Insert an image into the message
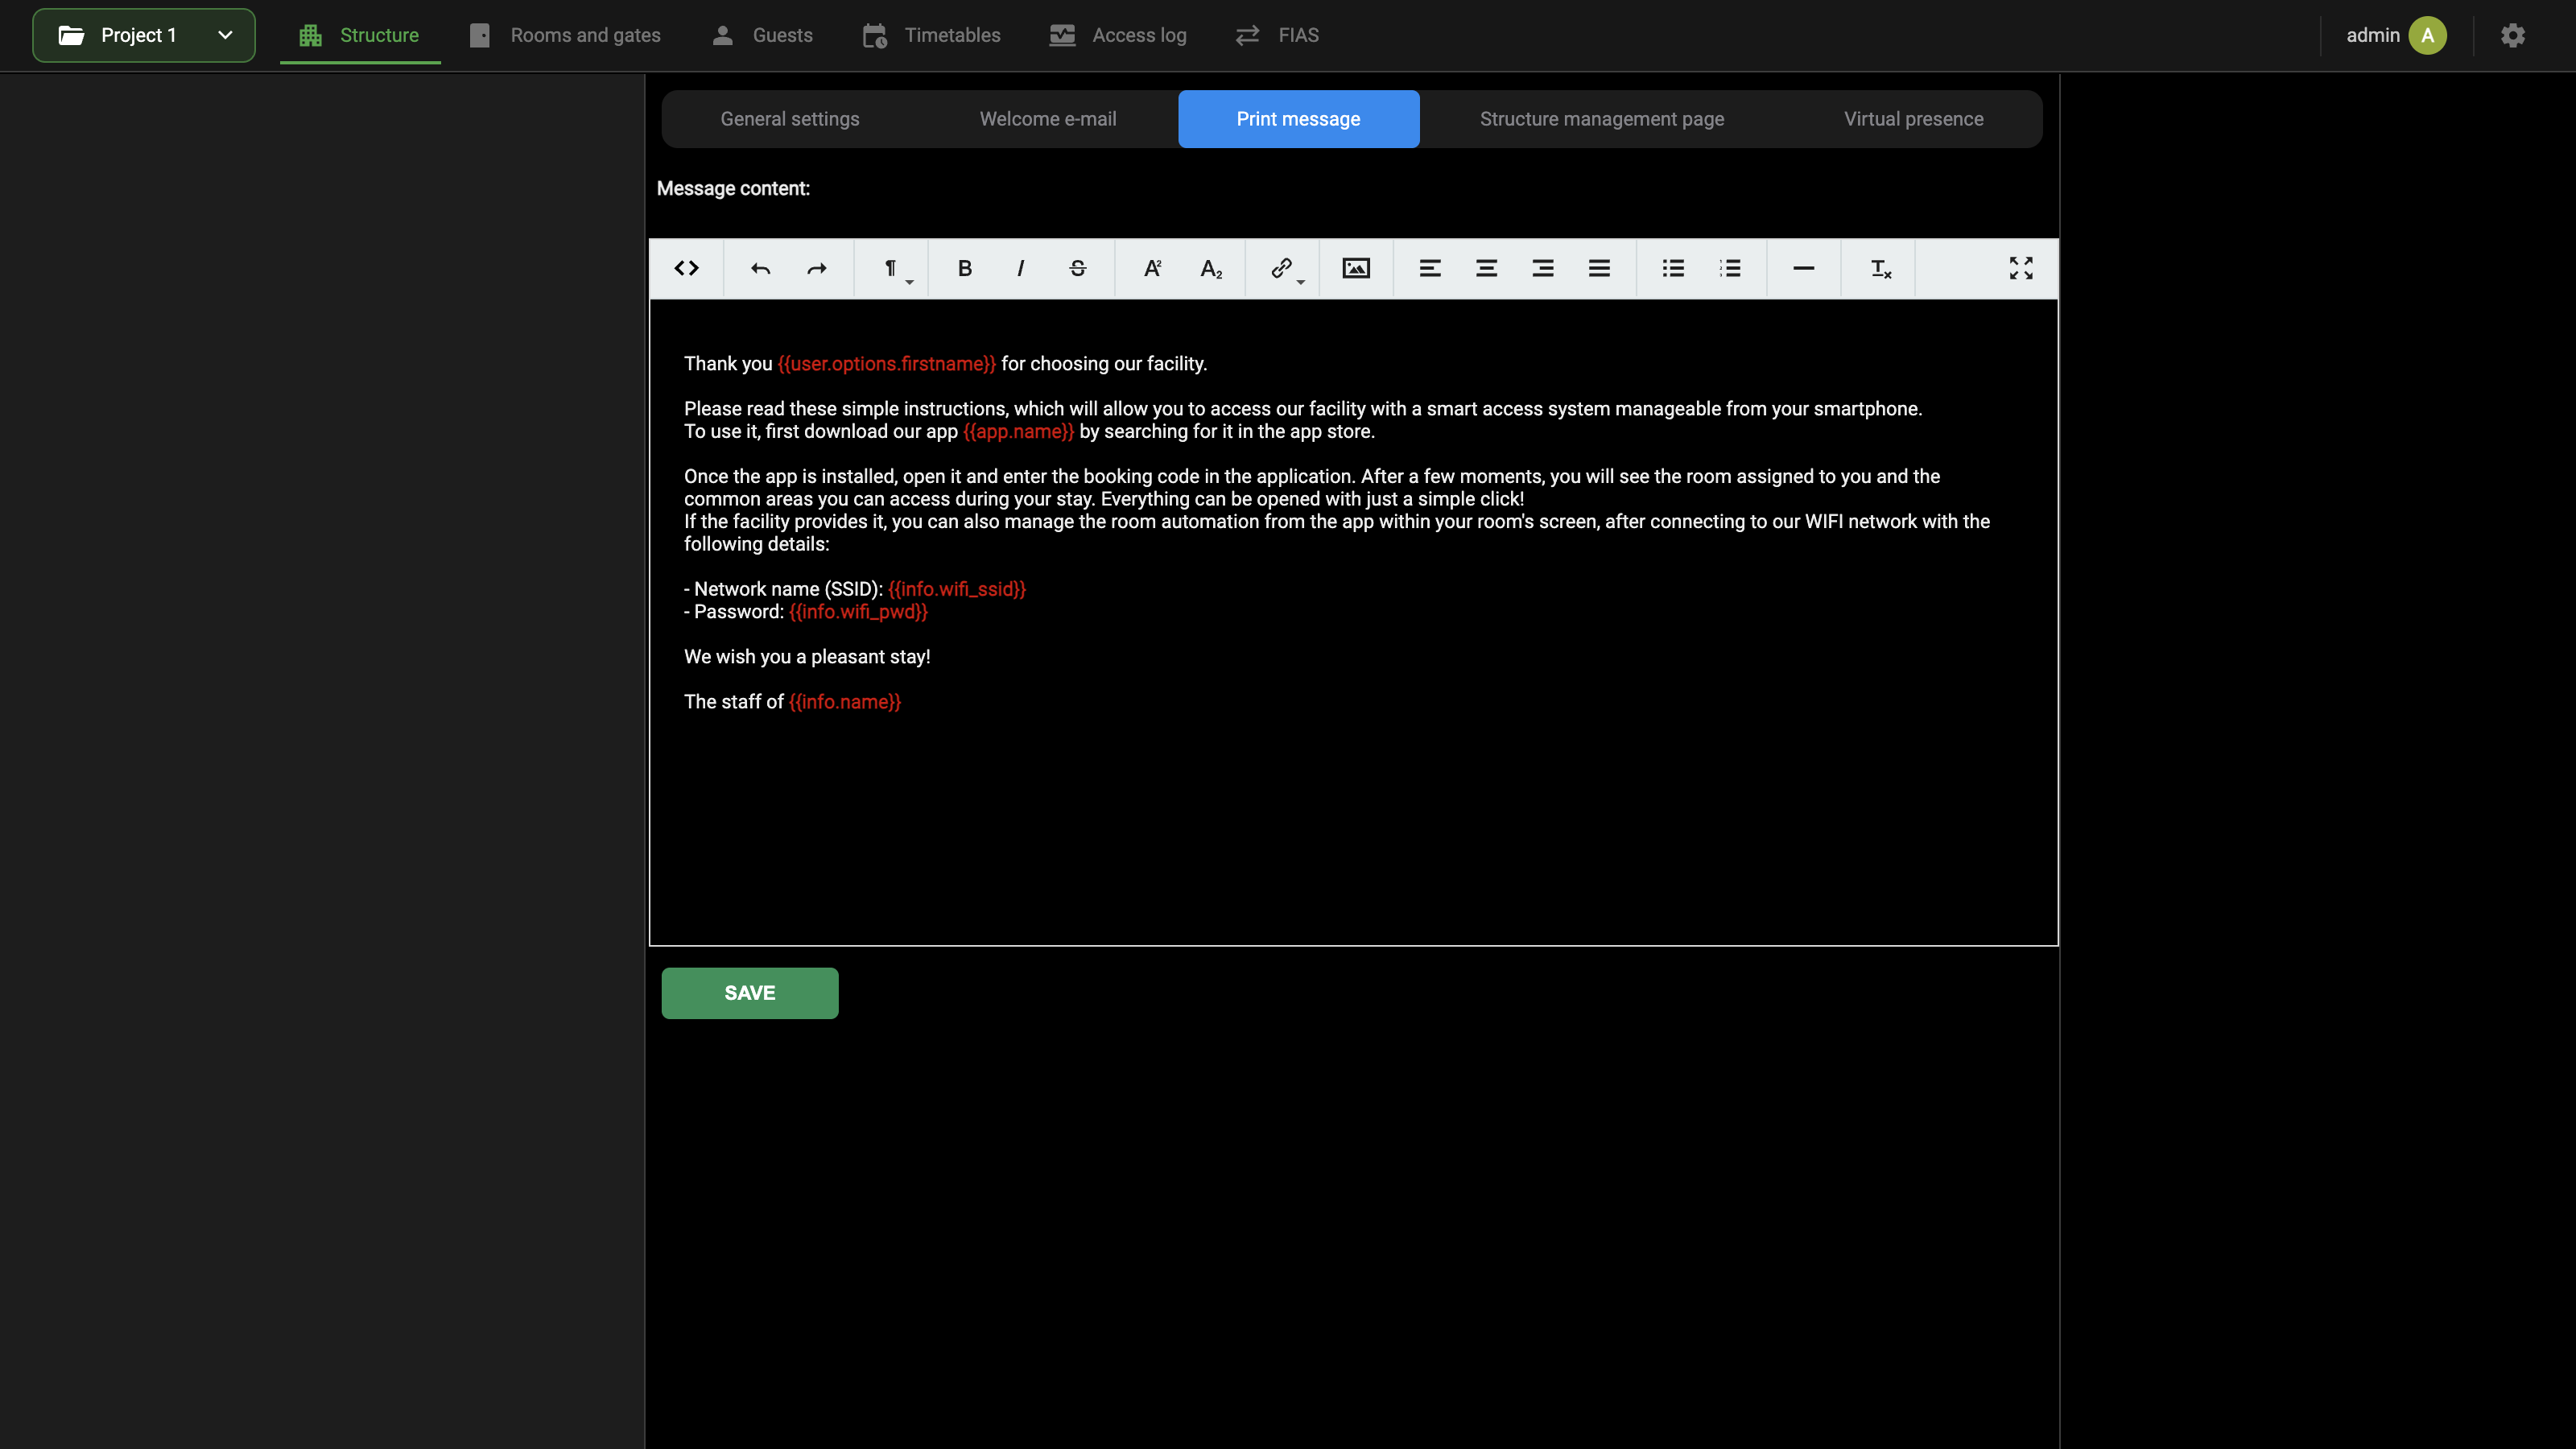This screenshot has height=1449, width=2576. click(1356, 268)
